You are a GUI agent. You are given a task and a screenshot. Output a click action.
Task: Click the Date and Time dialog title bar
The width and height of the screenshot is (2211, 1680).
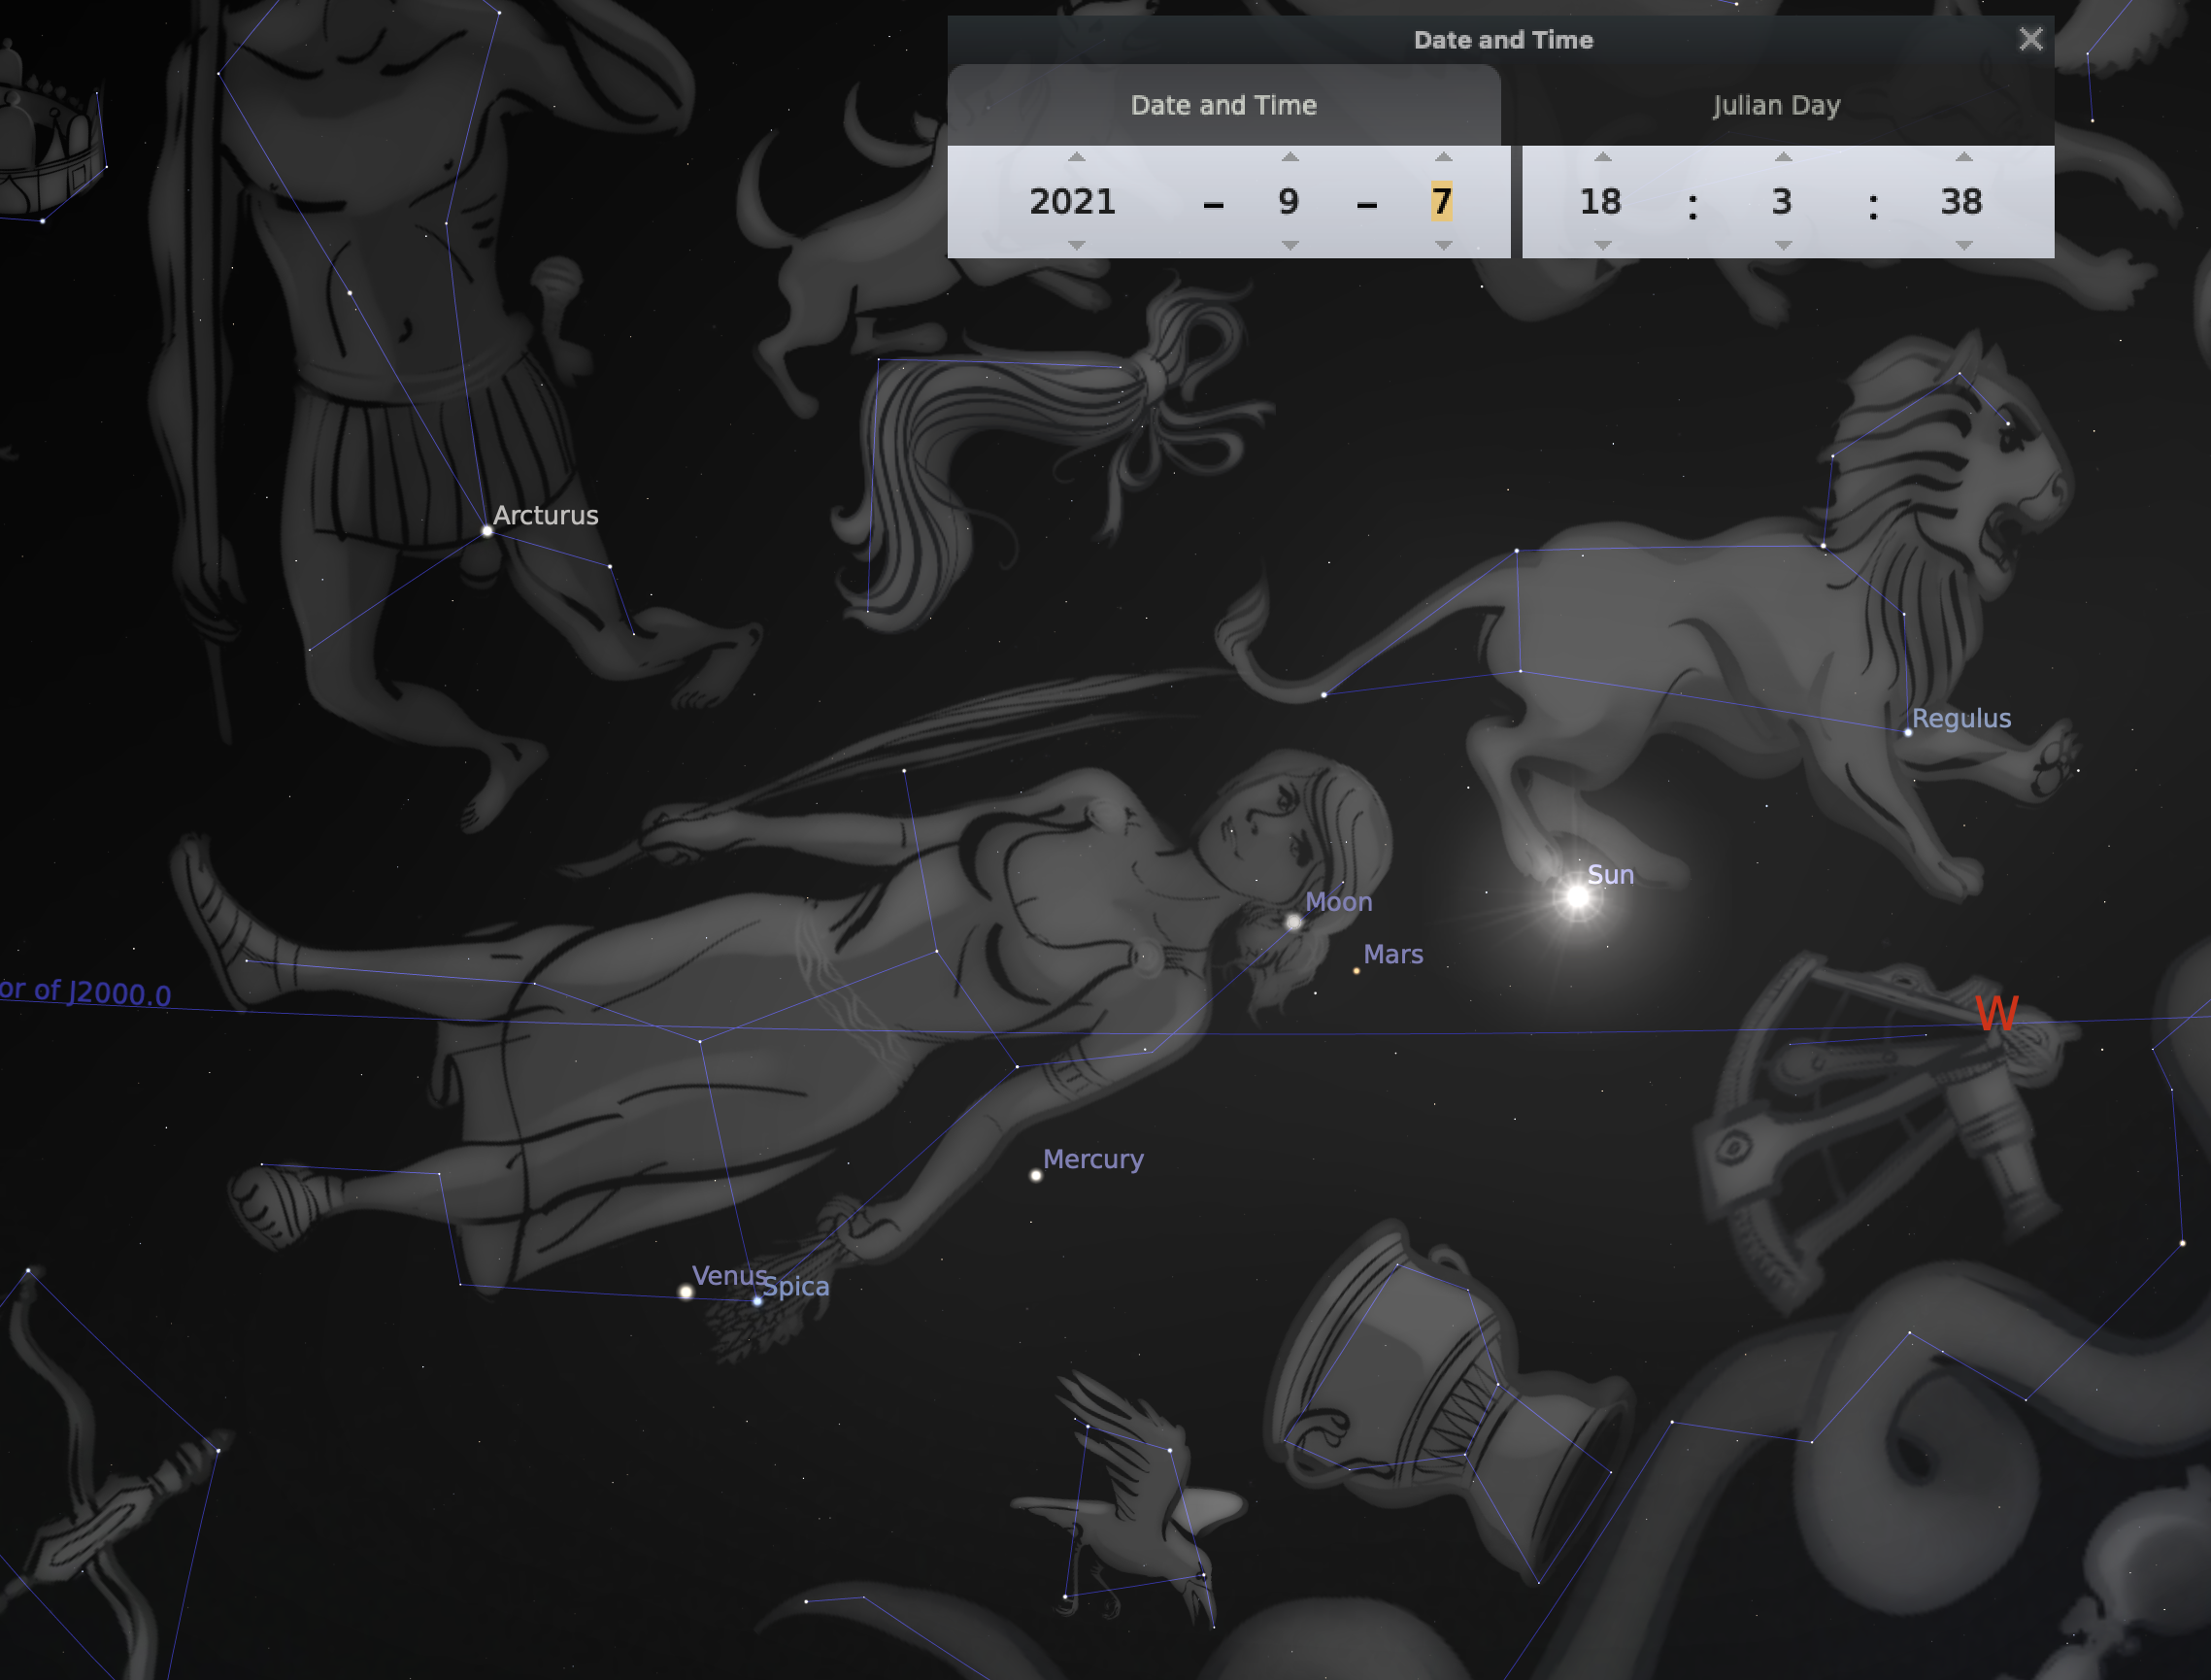click(1501, 40)
